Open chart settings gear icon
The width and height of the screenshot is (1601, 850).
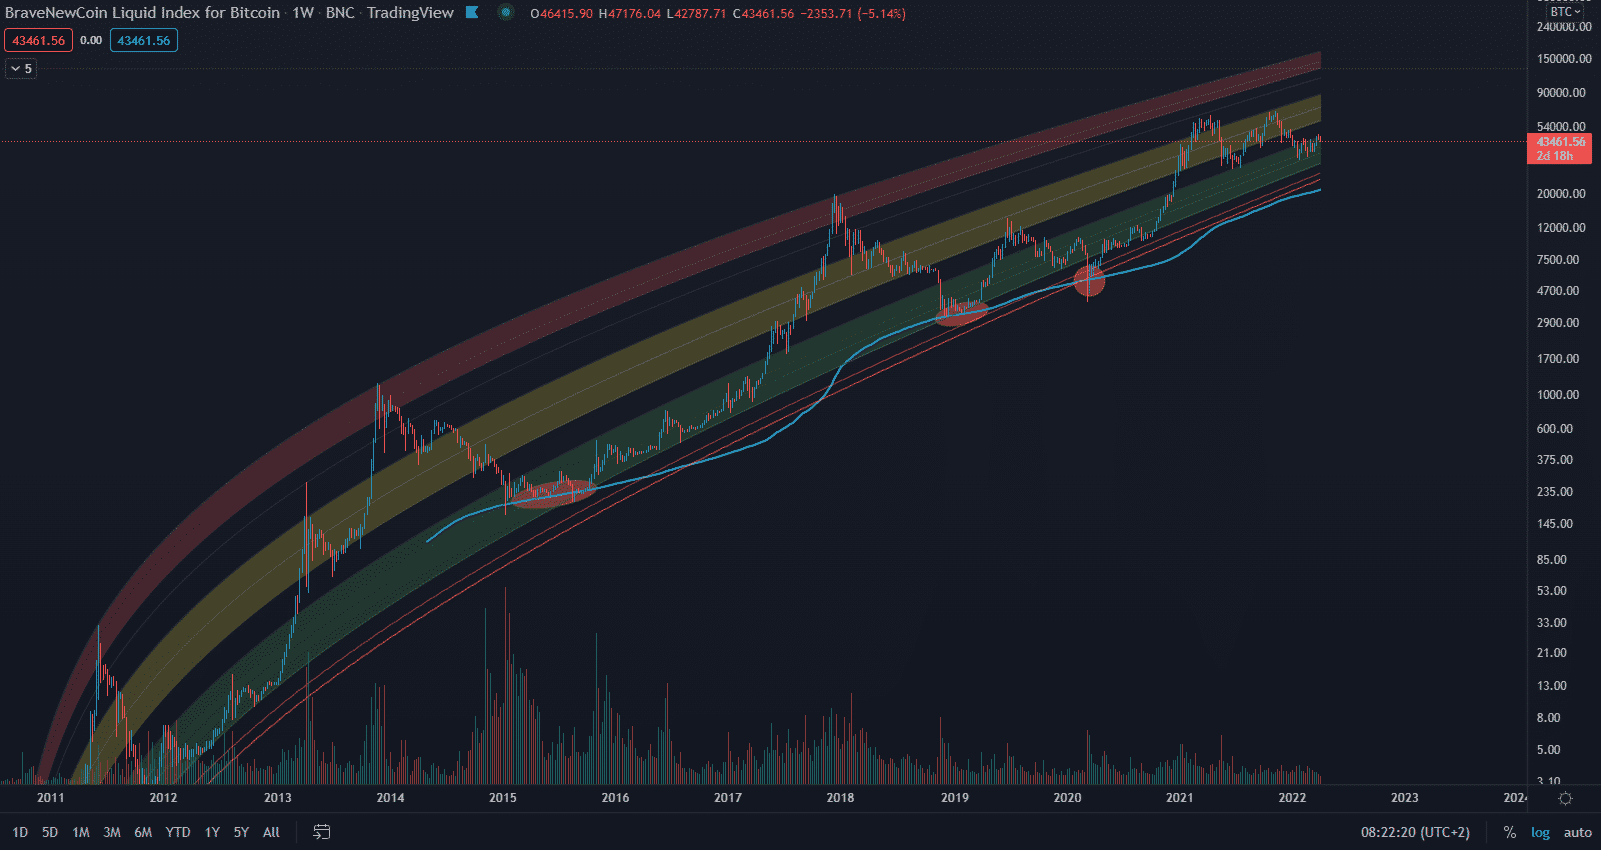pyautogui.click(x=1565, y=798)
